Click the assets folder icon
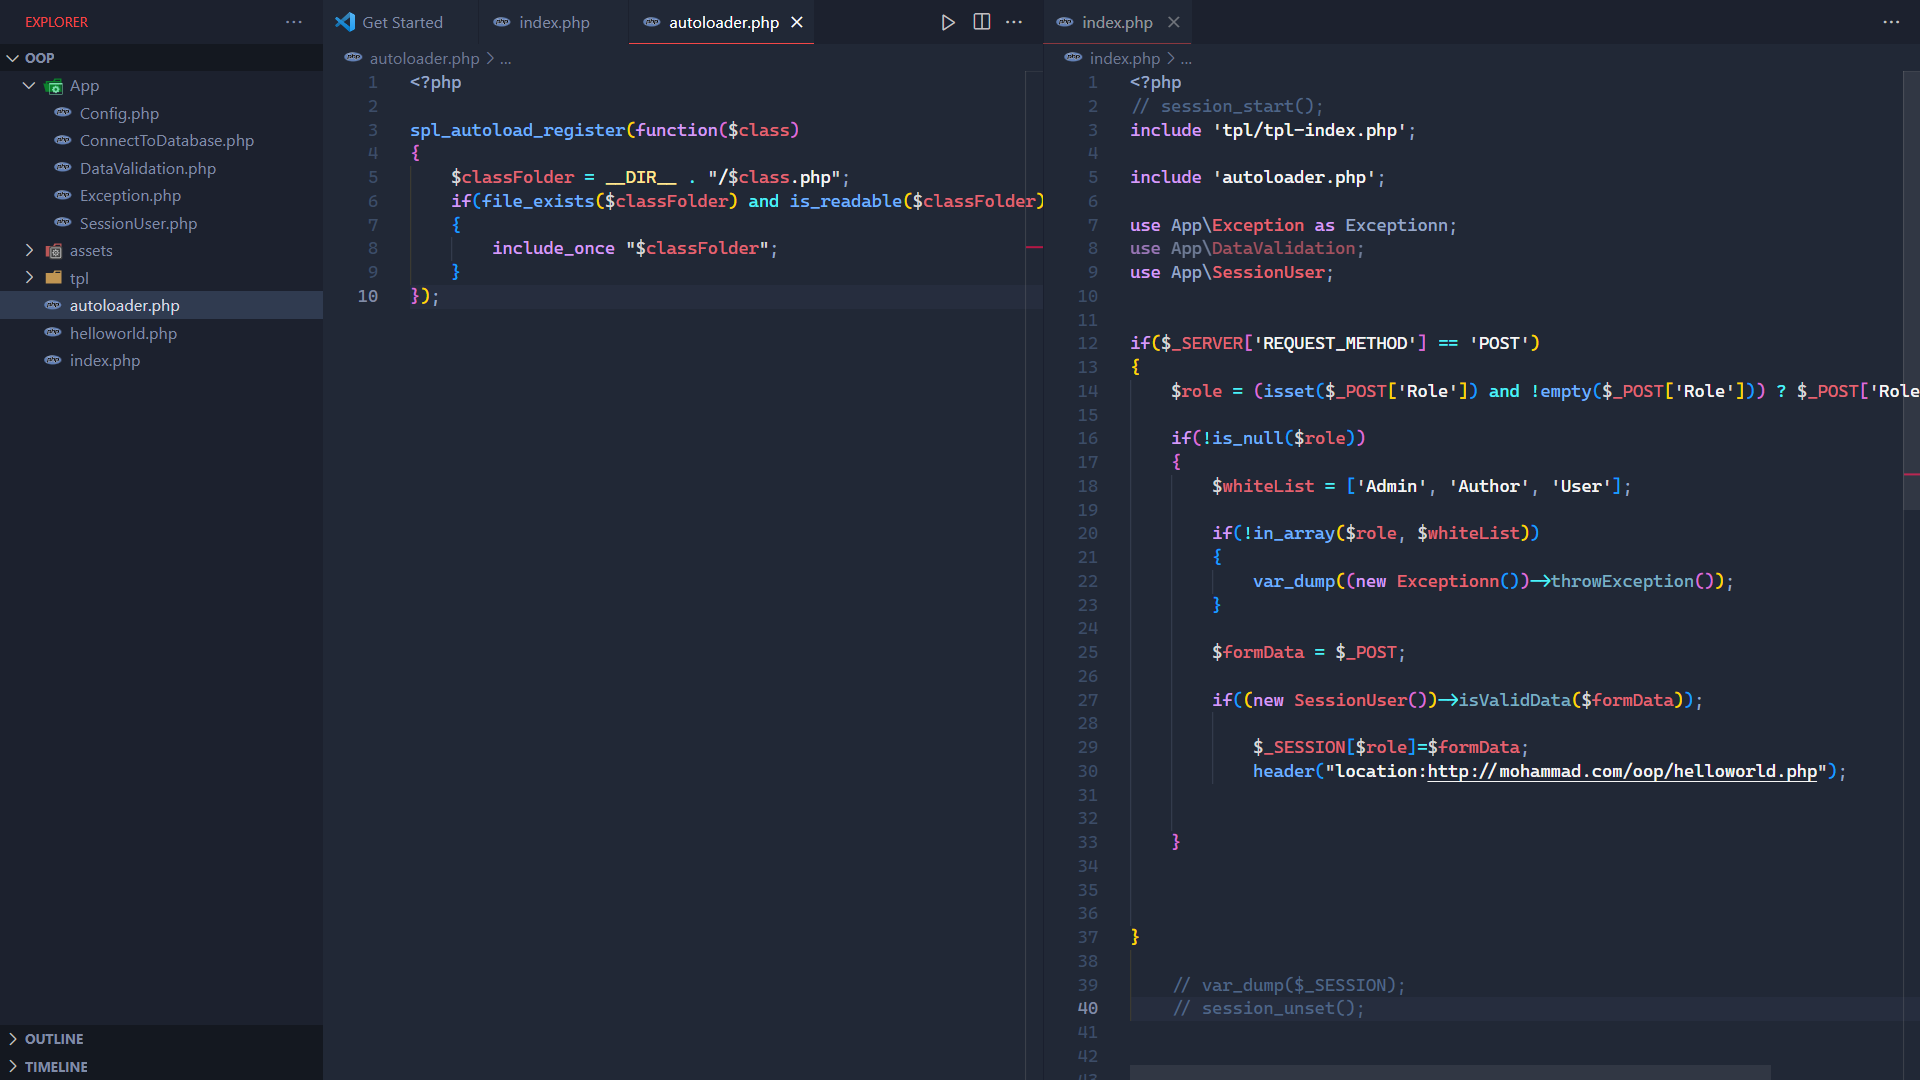 [x=54, y=251]
